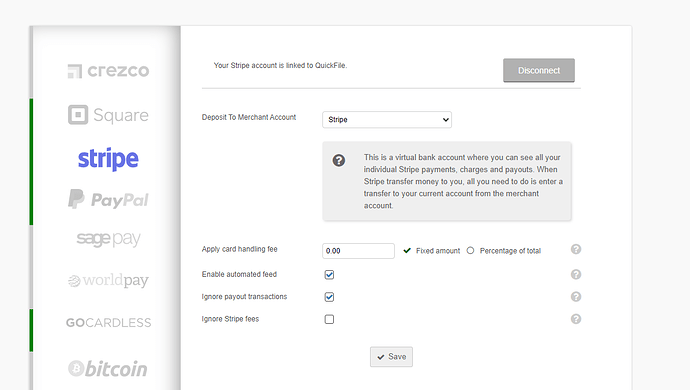Save the Stripe settings
The height and width of the screenshot is (390, 690).
click(x=391, y=357)
